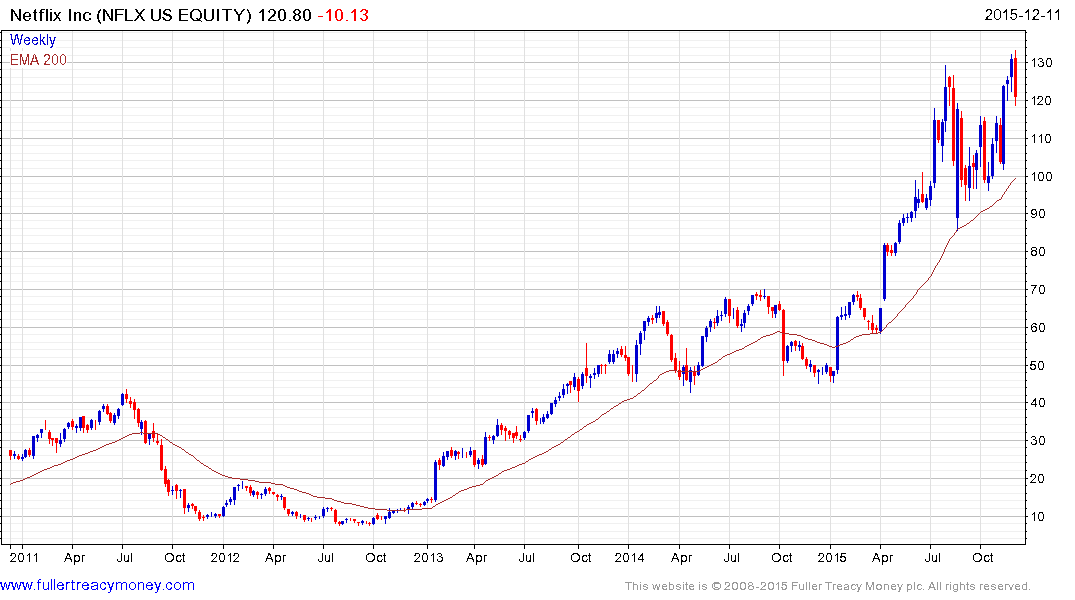Click the Weekly interval label

33,40
